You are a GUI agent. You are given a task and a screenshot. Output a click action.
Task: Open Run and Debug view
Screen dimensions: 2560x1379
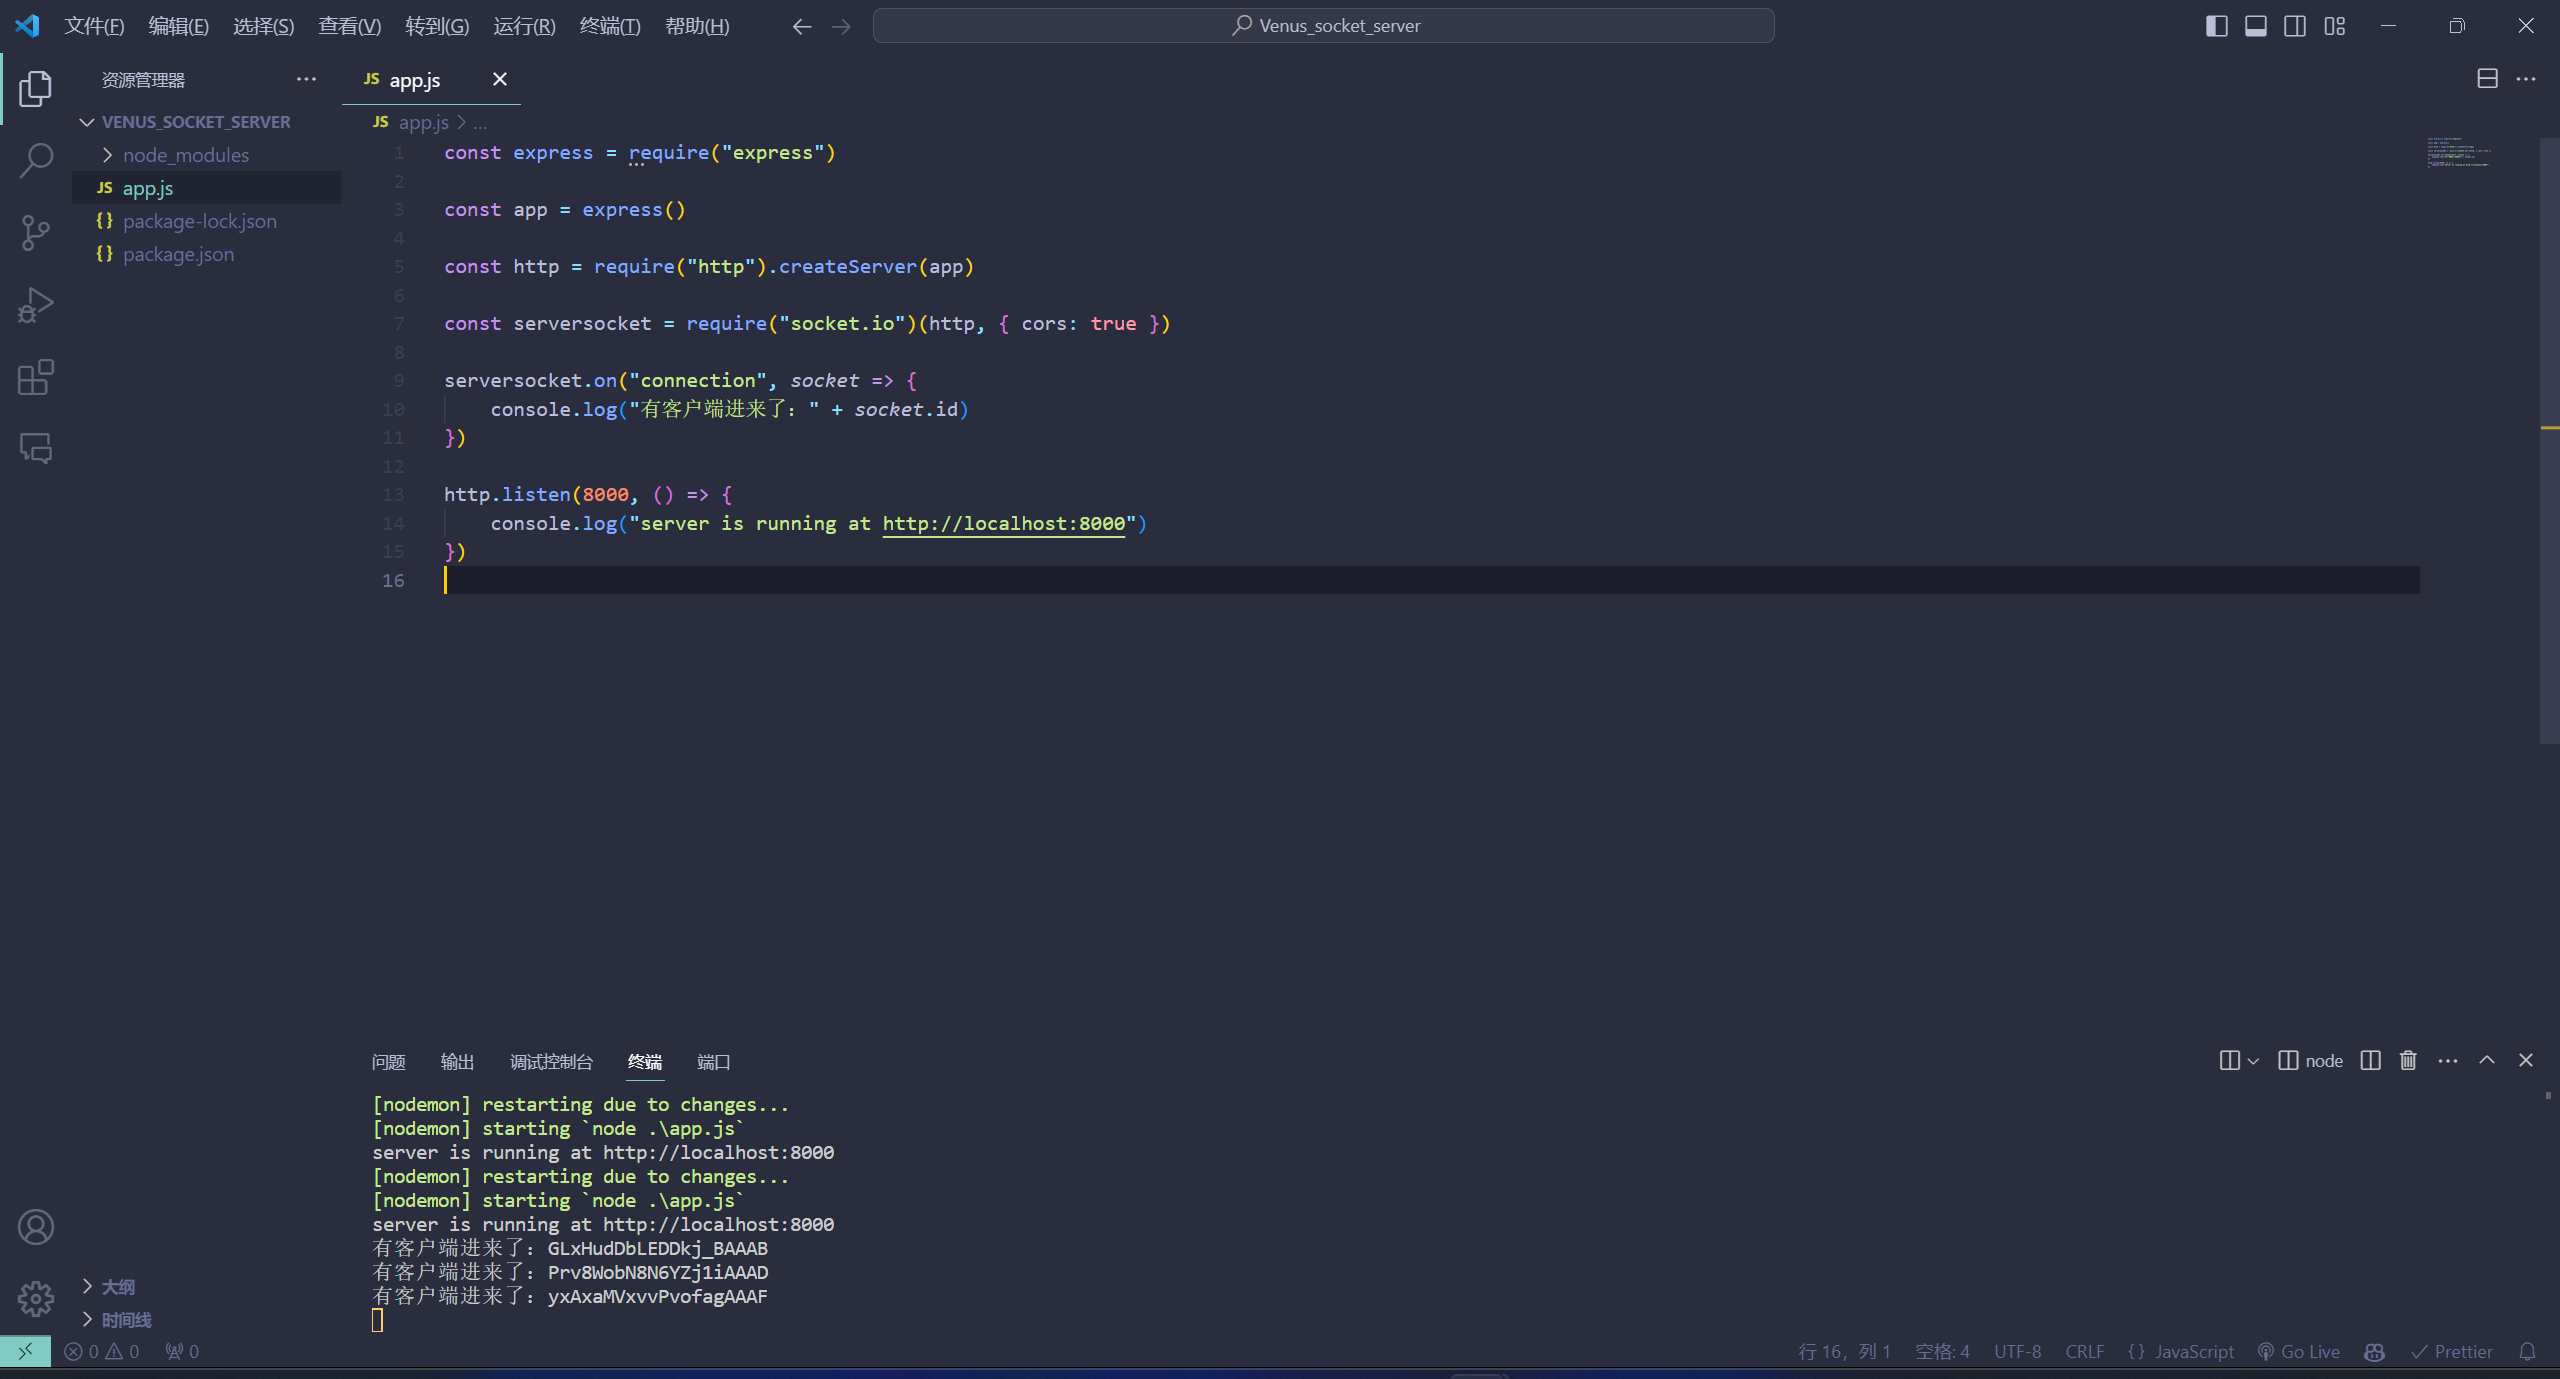pos(36,305)
